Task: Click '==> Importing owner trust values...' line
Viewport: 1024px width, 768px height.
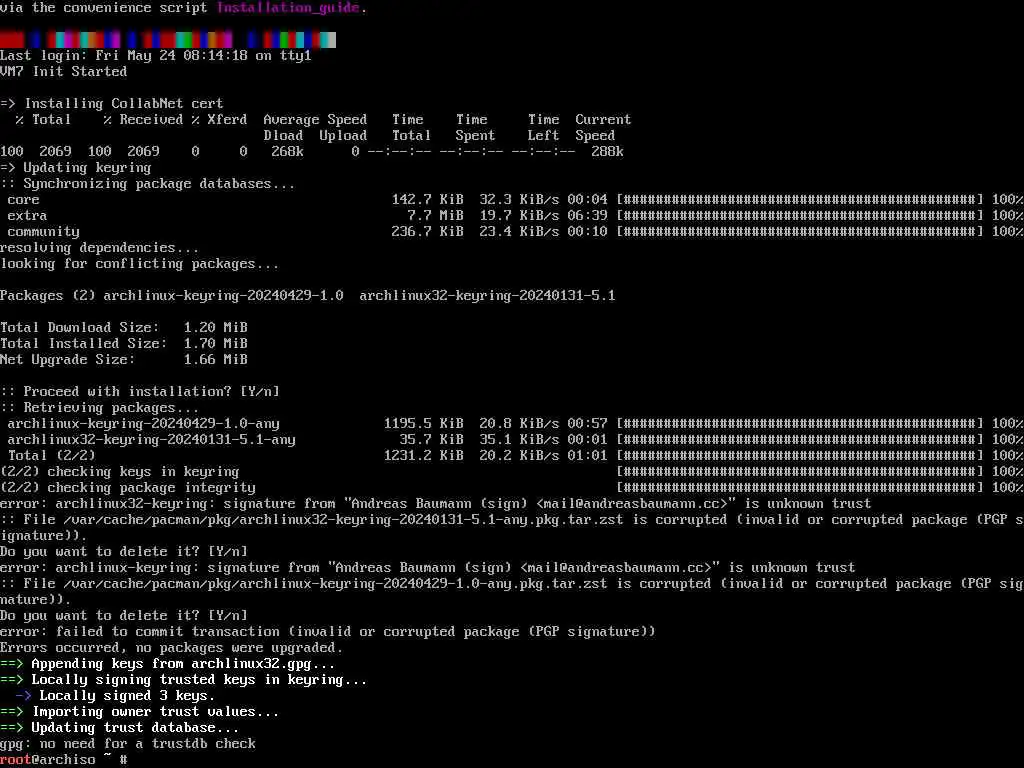Action: click(x=140, y=712)
